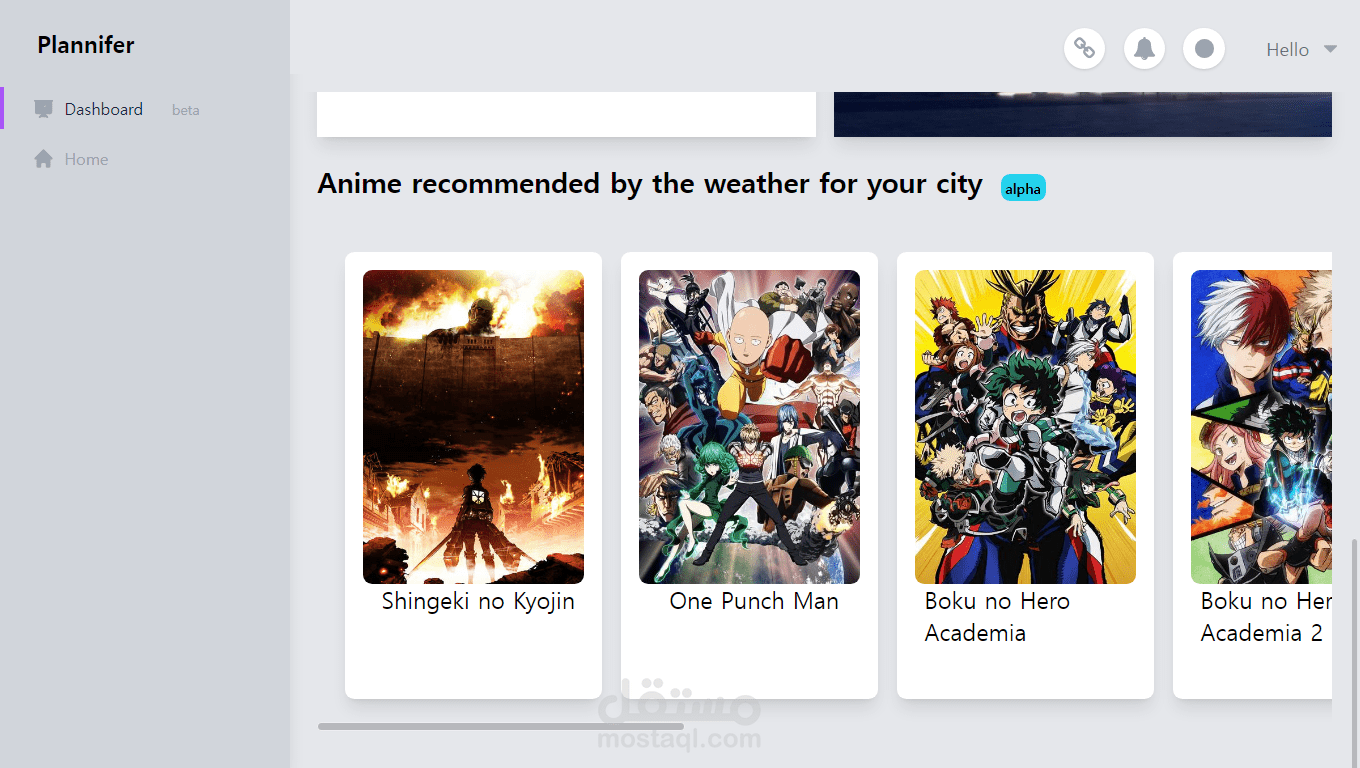Open the One Punch Man poster
The image size is (1360, 768).
749,427
